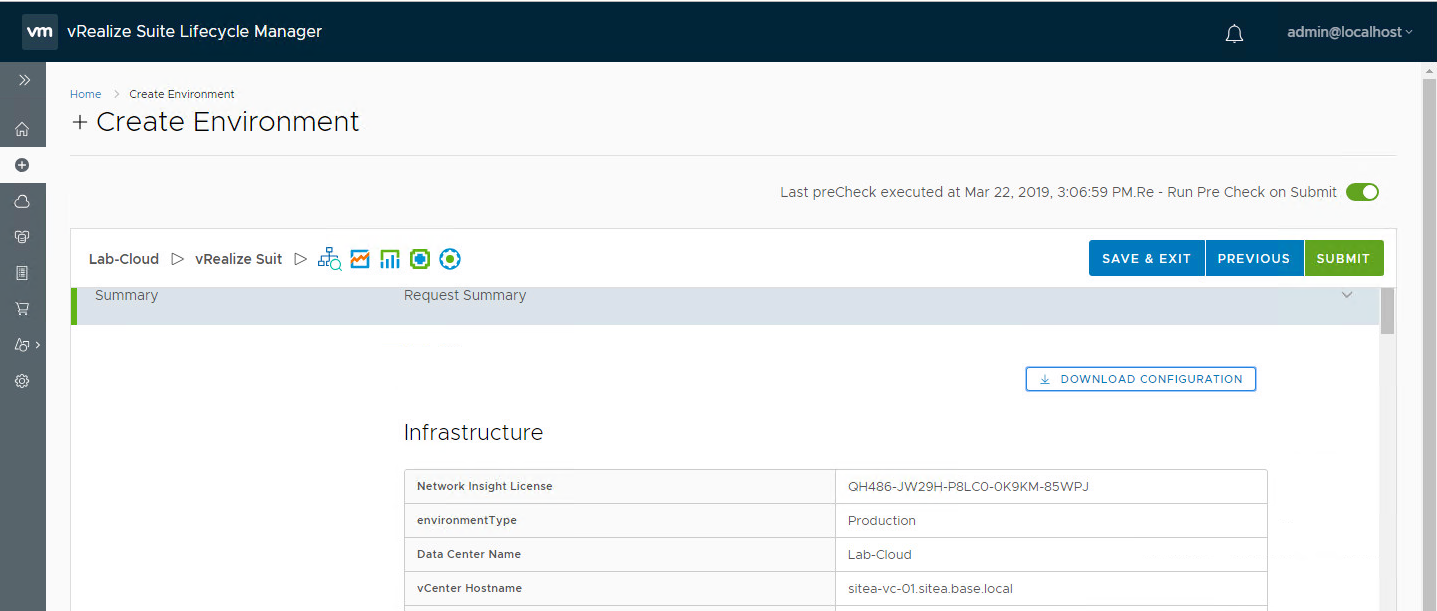
Task: Select the Lab-Cloud wizard step
Action: tap(124, 259)
